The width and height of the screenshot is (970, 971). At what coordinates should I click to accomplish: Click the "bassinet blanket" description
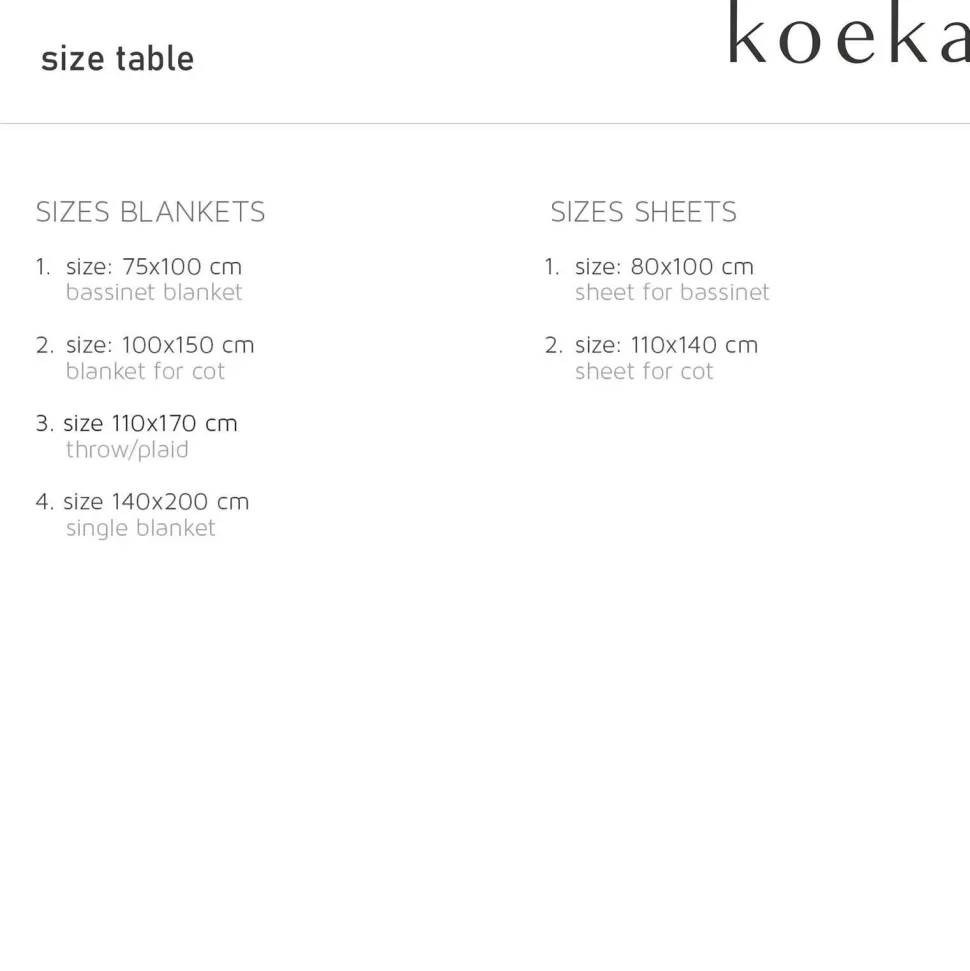pyautogui.click(x=154, y=292)
